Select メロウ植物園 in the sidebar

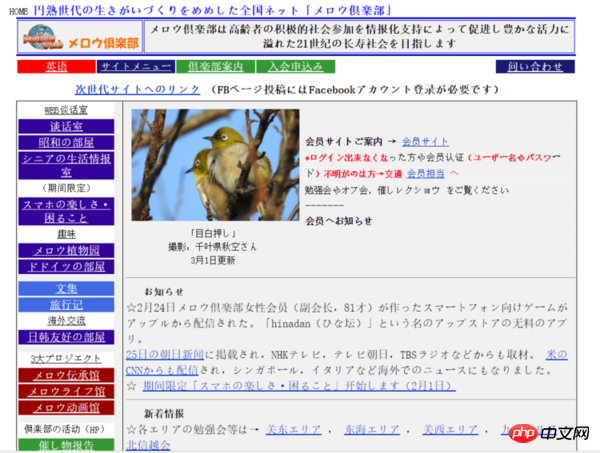pyautogui.click(x=66, y=251)
